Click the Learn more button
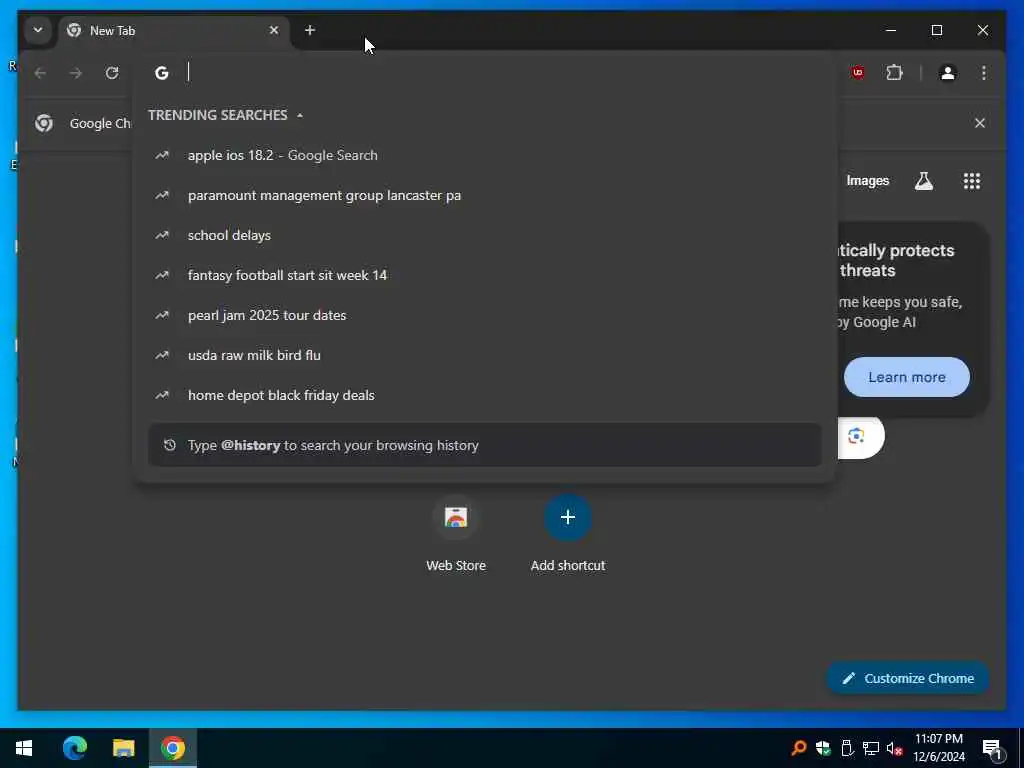 [906, 377]
